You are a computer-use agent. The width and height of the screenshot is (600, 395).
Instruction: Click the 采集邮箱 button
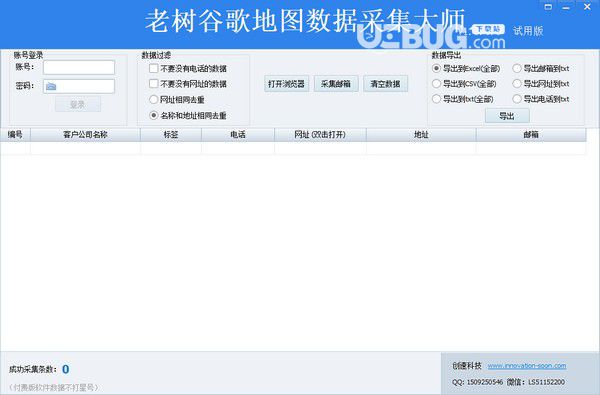point(336,84)
